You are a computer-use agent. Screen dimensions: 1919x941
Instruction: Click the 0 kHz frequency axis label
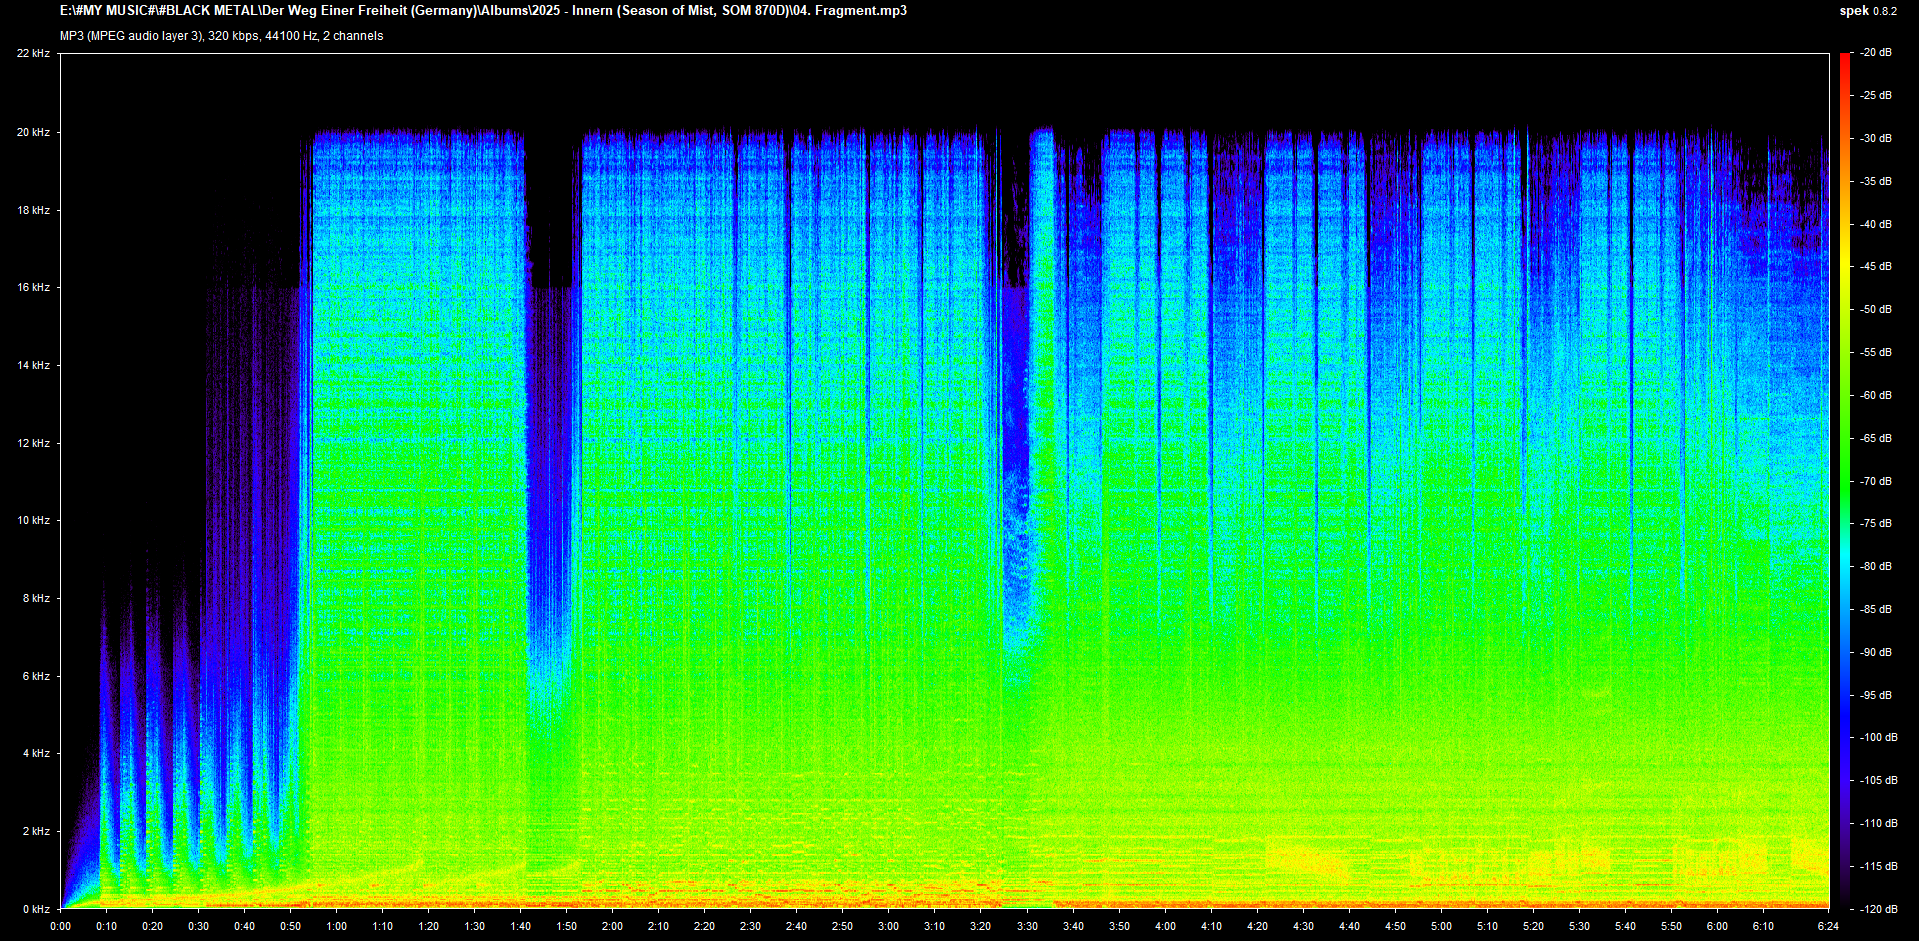coord(36,909)
